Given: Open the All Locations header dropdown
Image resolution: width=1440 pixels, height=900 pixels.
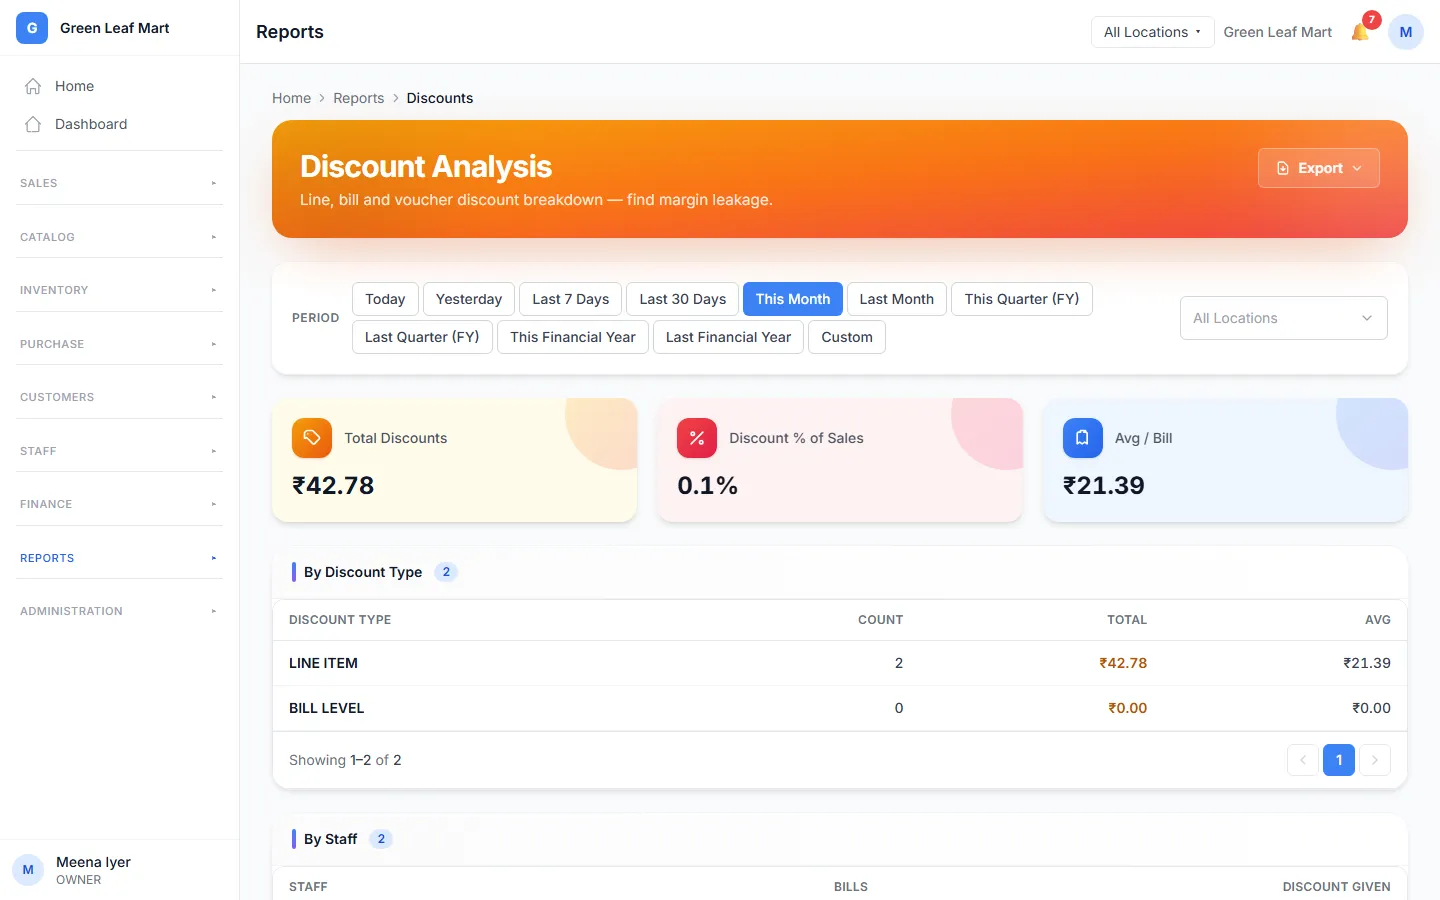Looking at the screenshot, I should pos(1152,32).
